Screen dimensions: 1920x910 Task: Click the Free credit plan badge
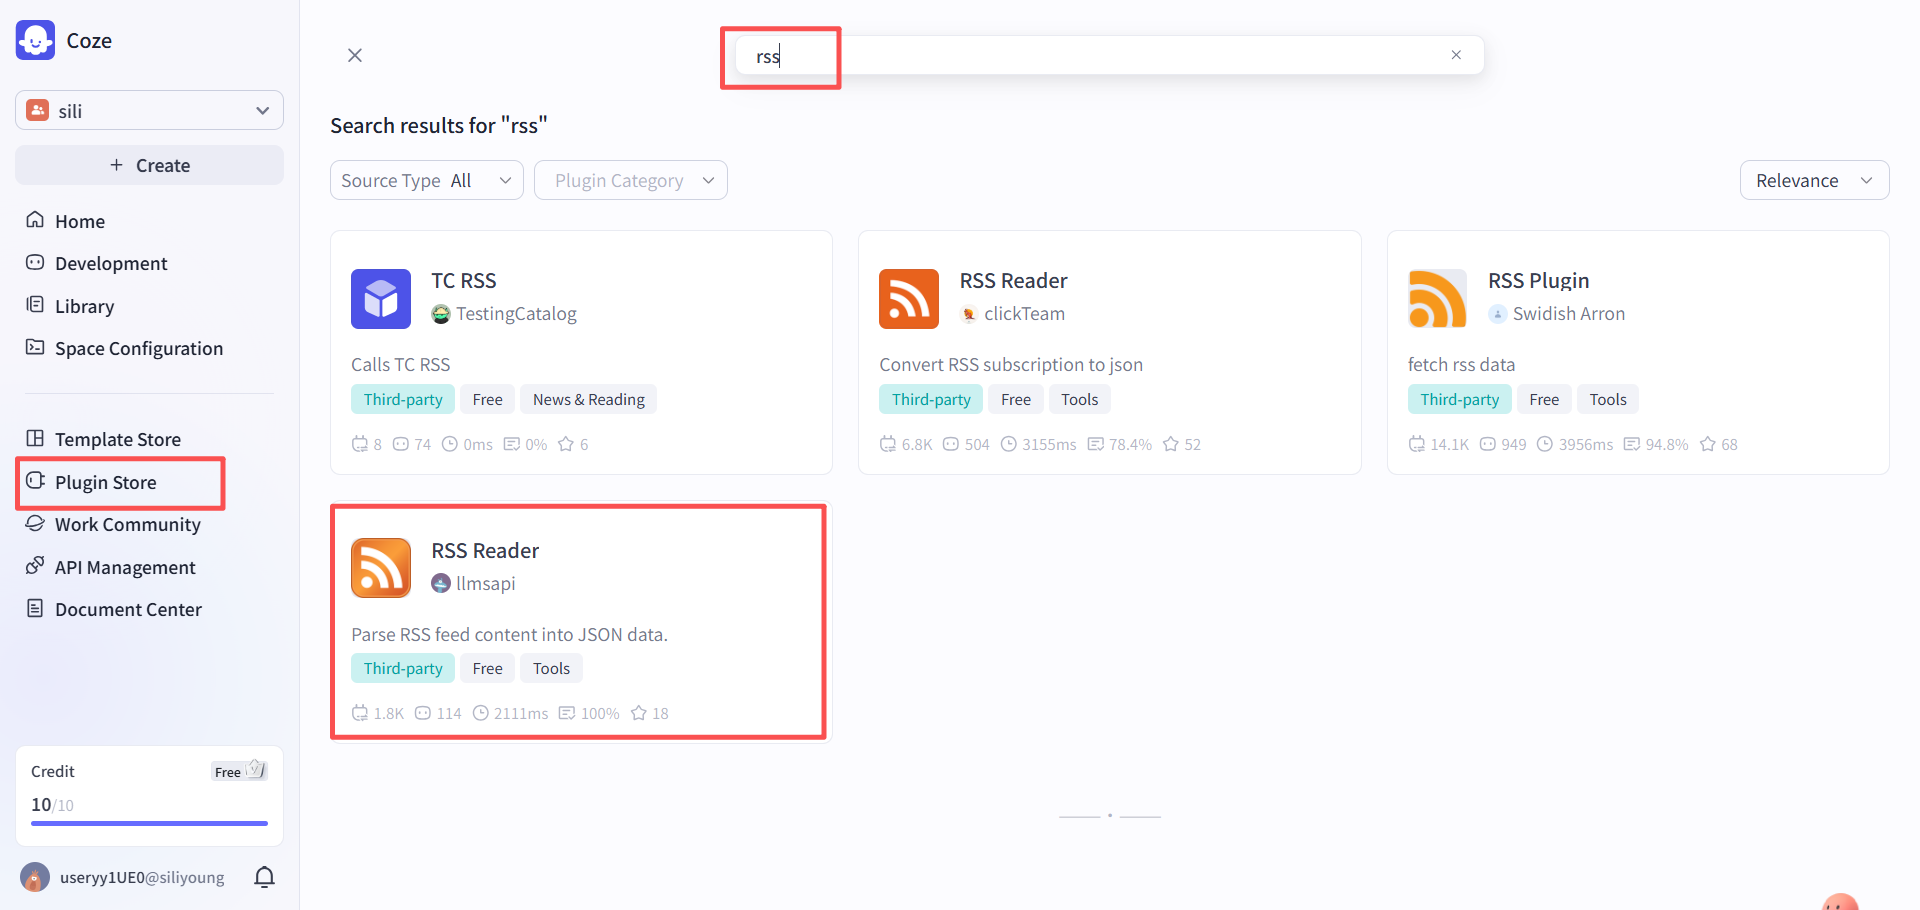239,771
